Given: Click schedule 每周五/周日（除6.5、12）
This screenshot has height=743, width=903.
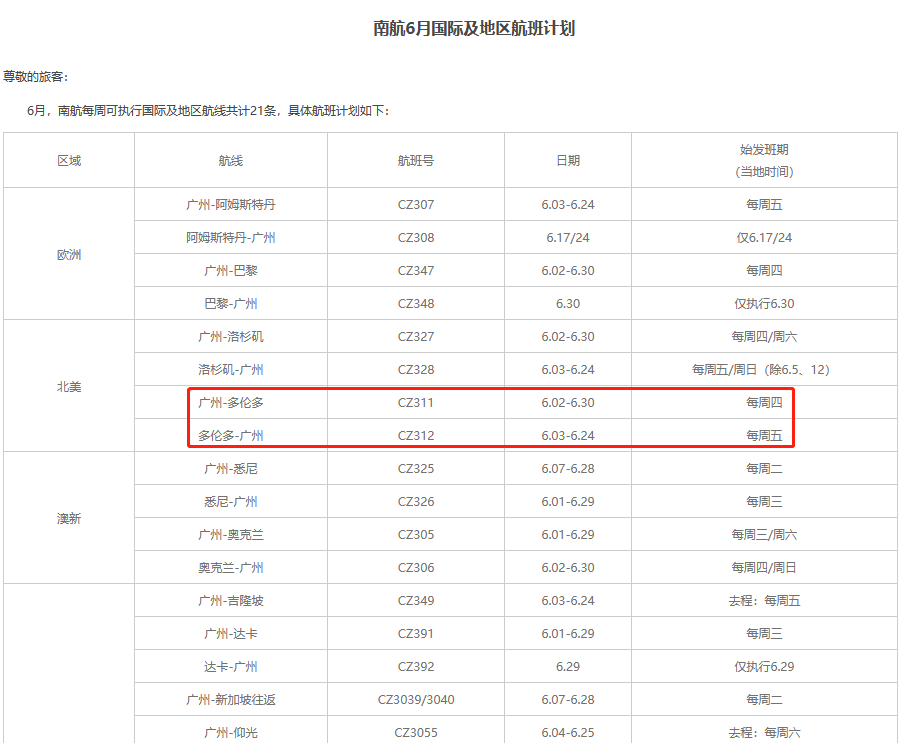Looking at the screenshot, I should (x=761, y=369).
